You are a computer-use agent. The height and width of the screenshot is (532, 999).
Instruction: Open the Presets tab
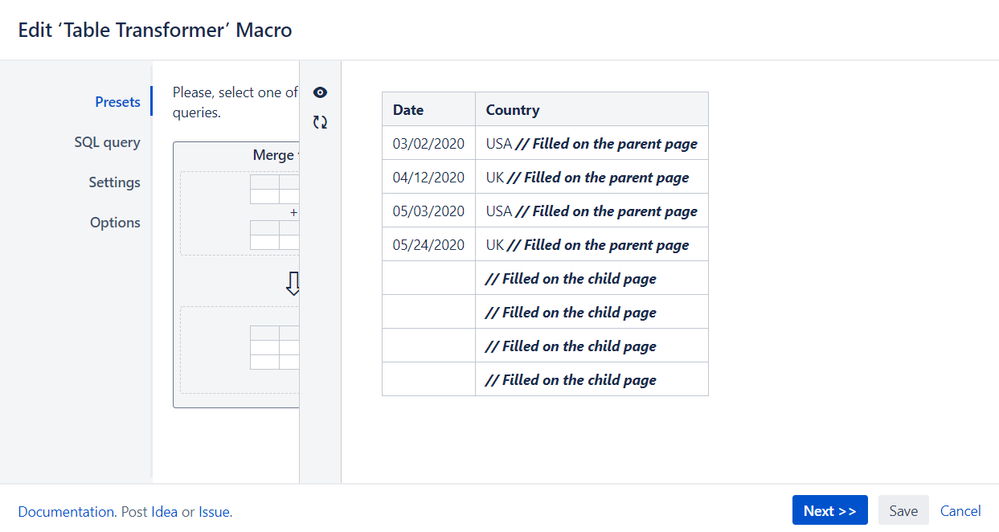pos(117,102)
